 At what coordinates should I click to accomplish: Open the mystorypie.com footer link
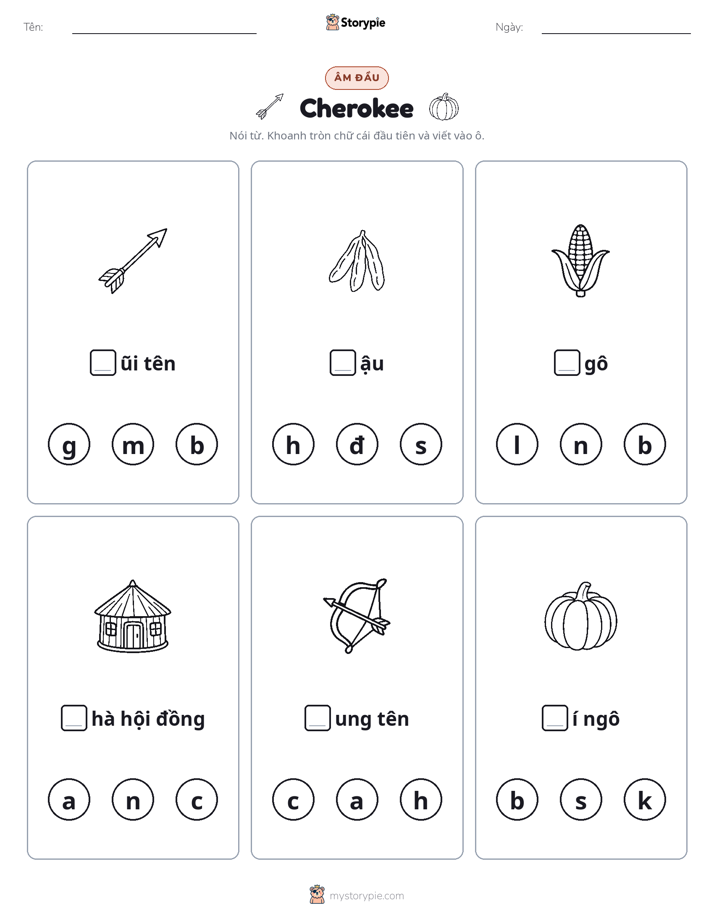[366, 896]
